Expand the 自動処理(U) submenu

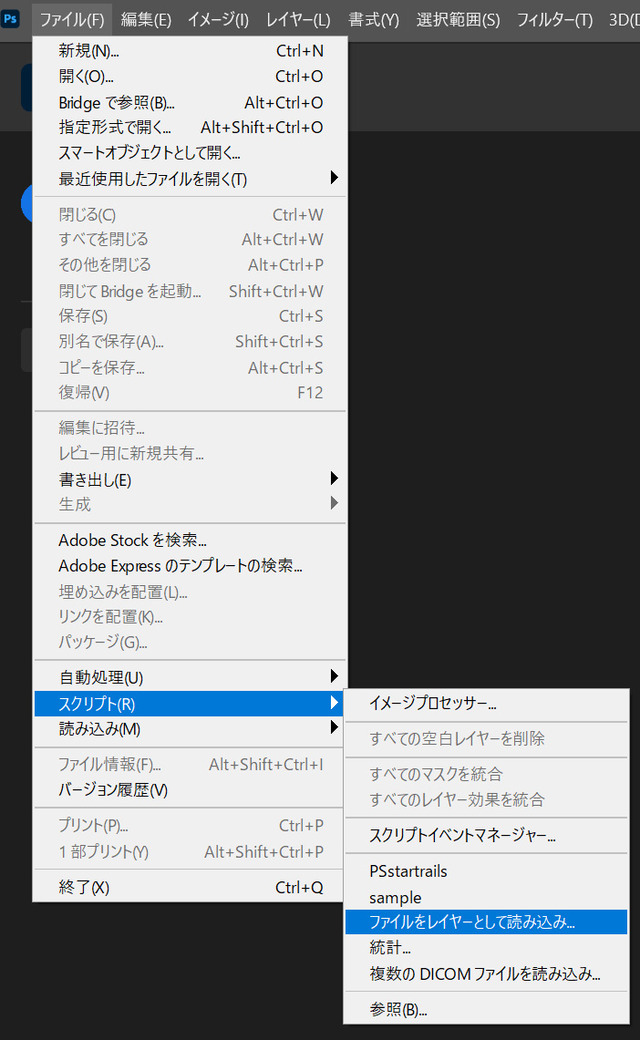click(190, 677)
